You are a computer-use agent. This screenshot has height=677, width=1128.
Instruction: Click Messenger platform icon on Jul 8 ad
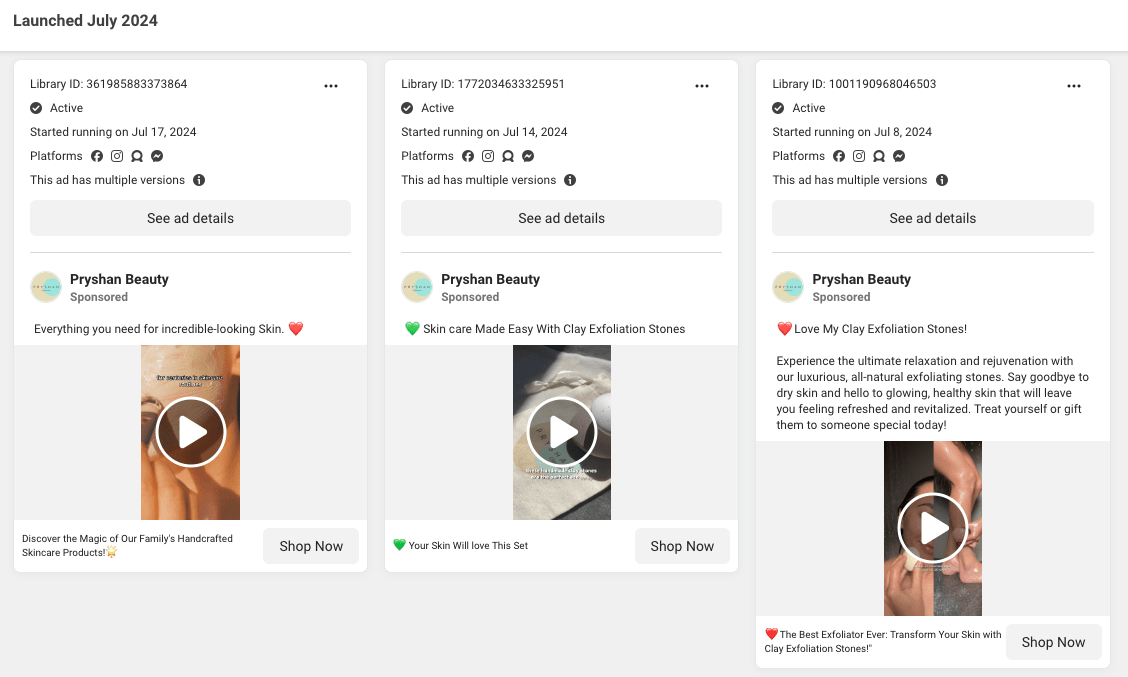(899, 156)
